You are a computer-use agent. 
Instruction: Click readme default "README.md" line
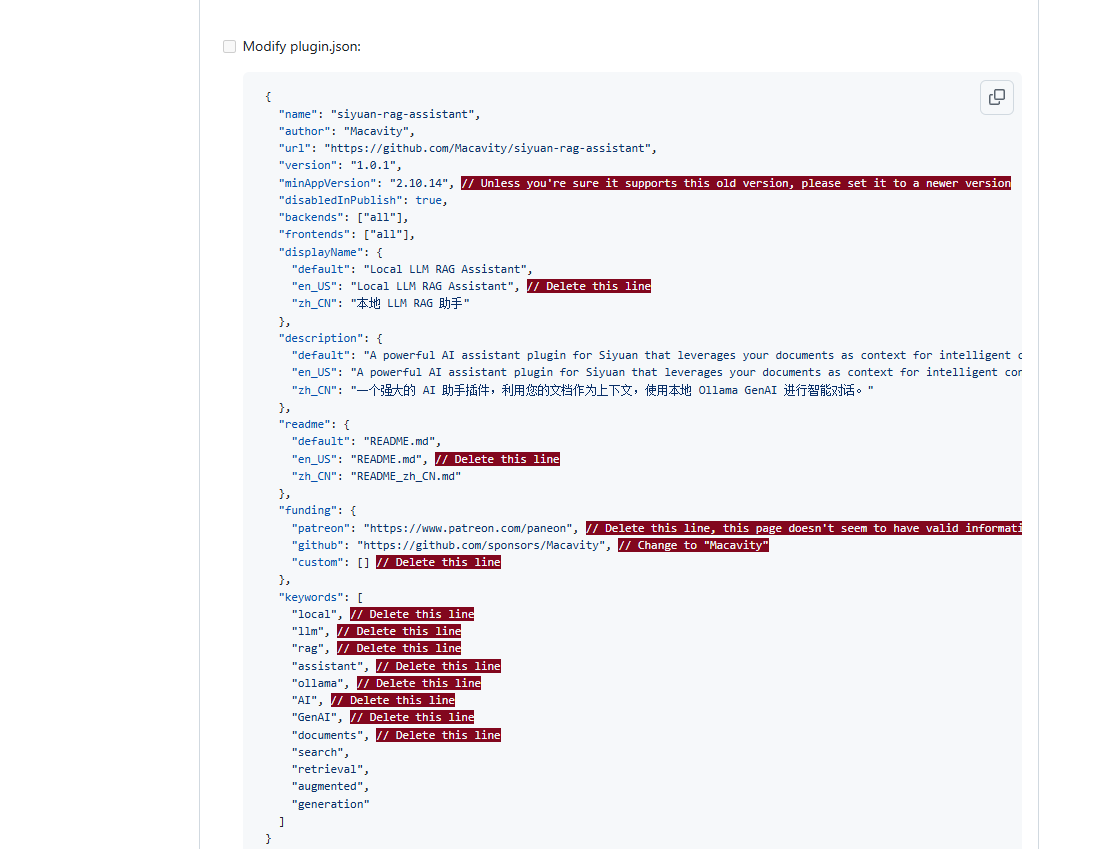click(366, 441)
